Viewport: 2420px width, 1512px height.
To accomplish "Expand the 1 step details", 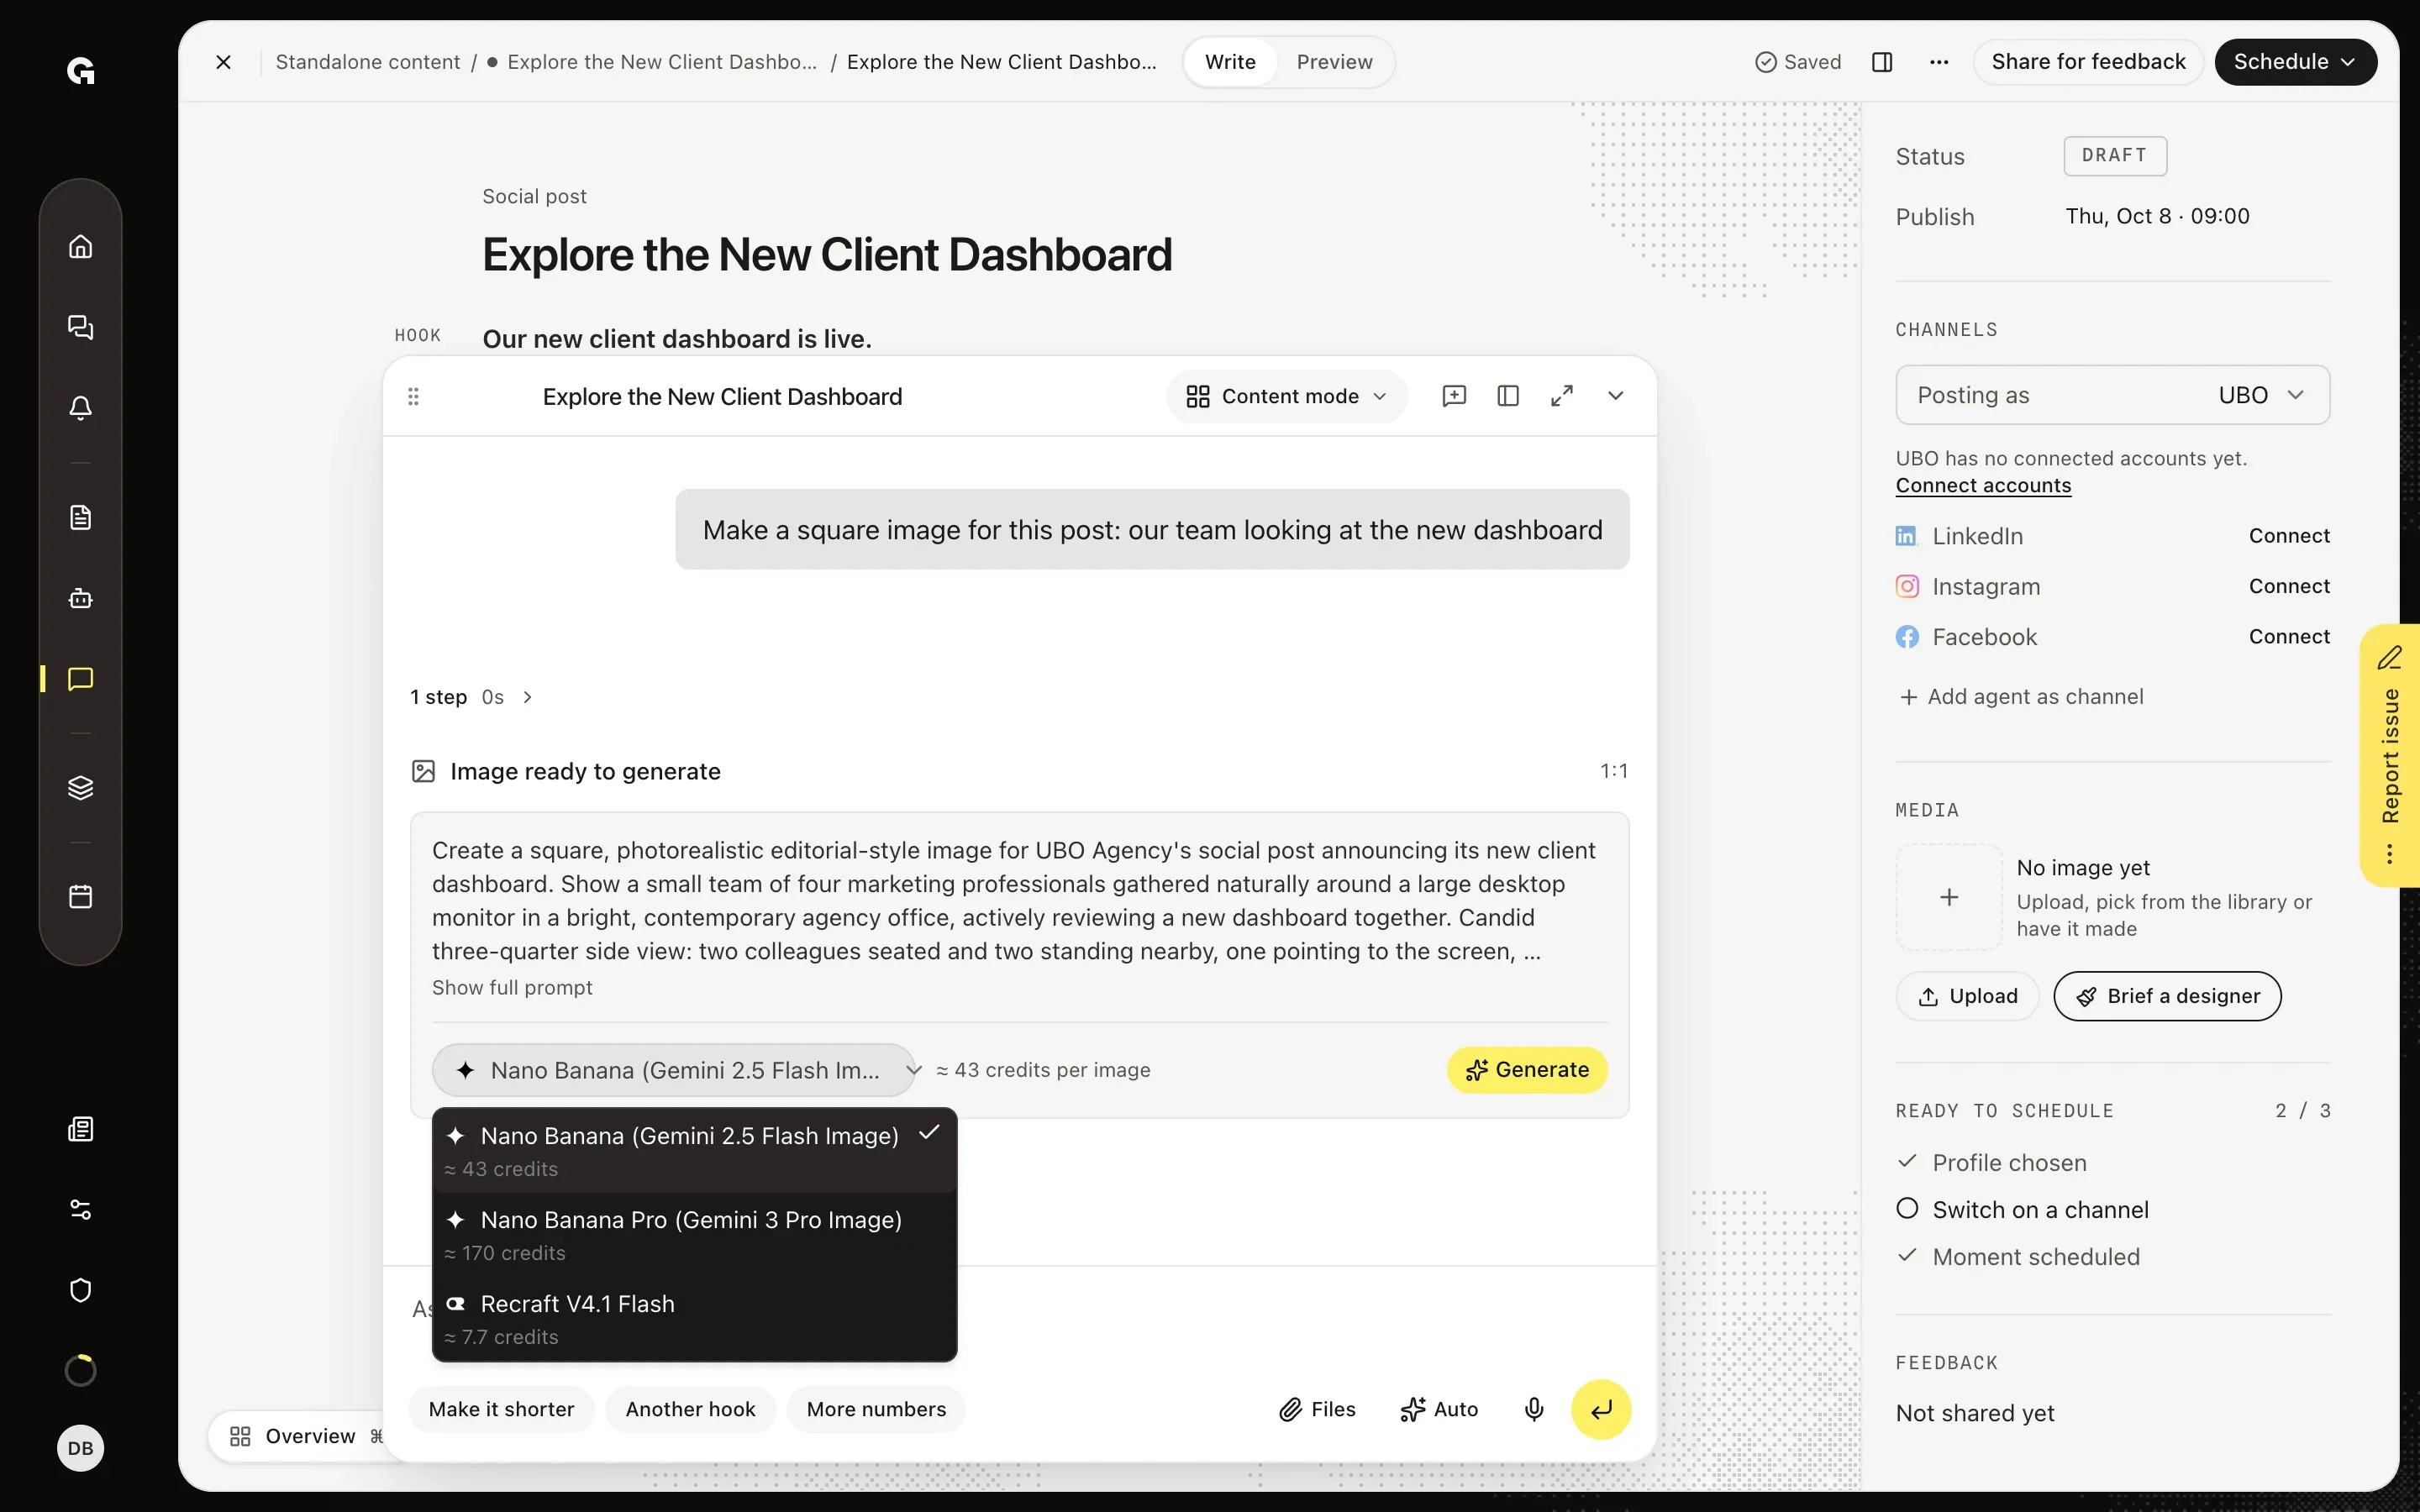I will [472, 697].
